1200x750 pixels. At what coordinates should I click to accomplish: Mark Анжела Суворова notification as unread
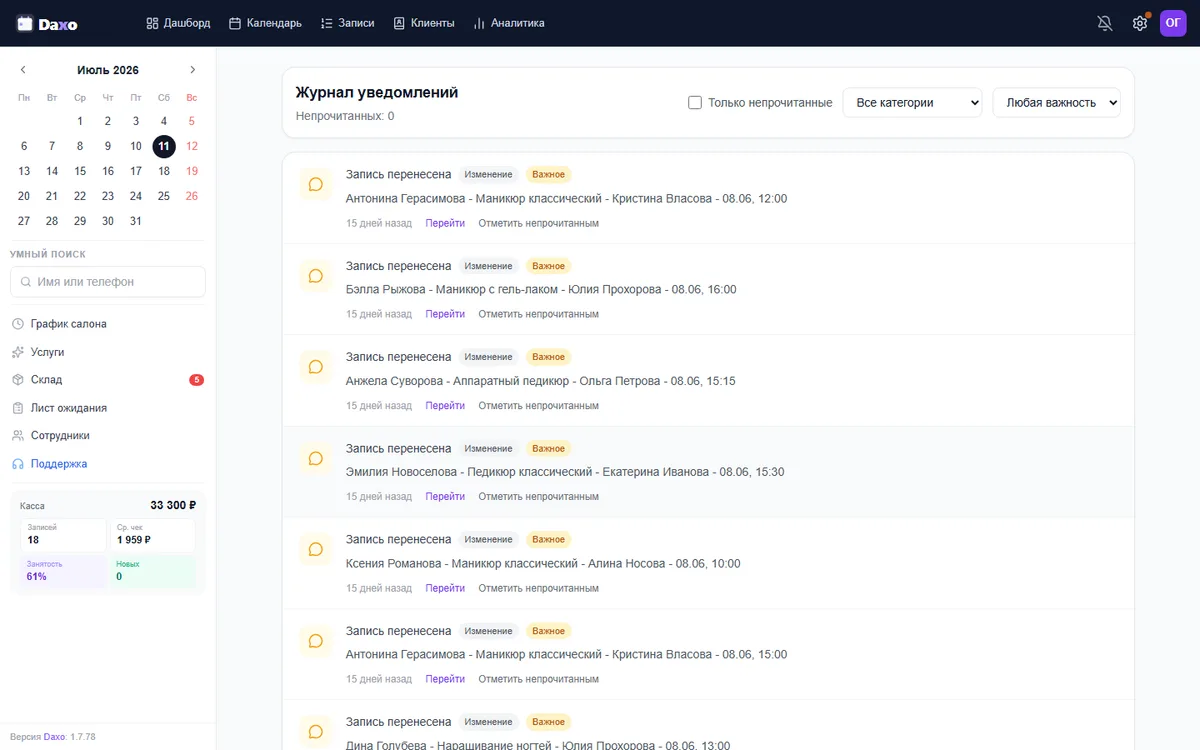pos(538,406)
